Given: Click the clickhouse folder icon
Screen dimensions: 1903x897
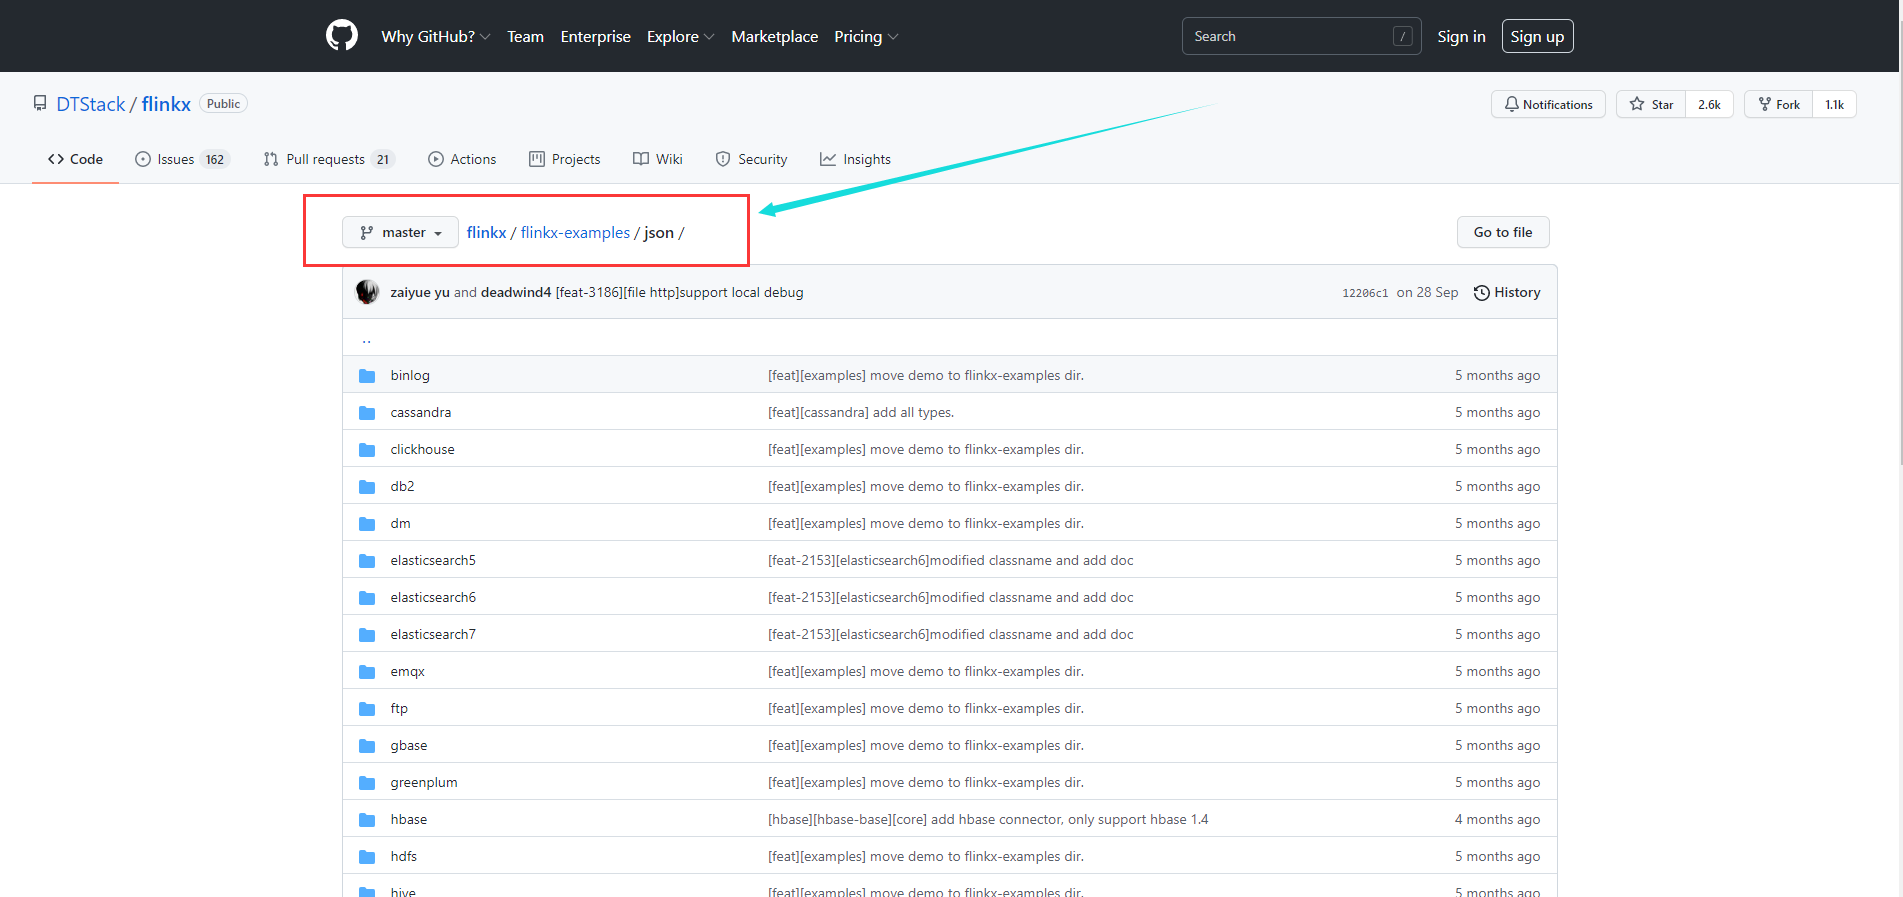Looking at the screenshot, I should (x=367, y=450).
